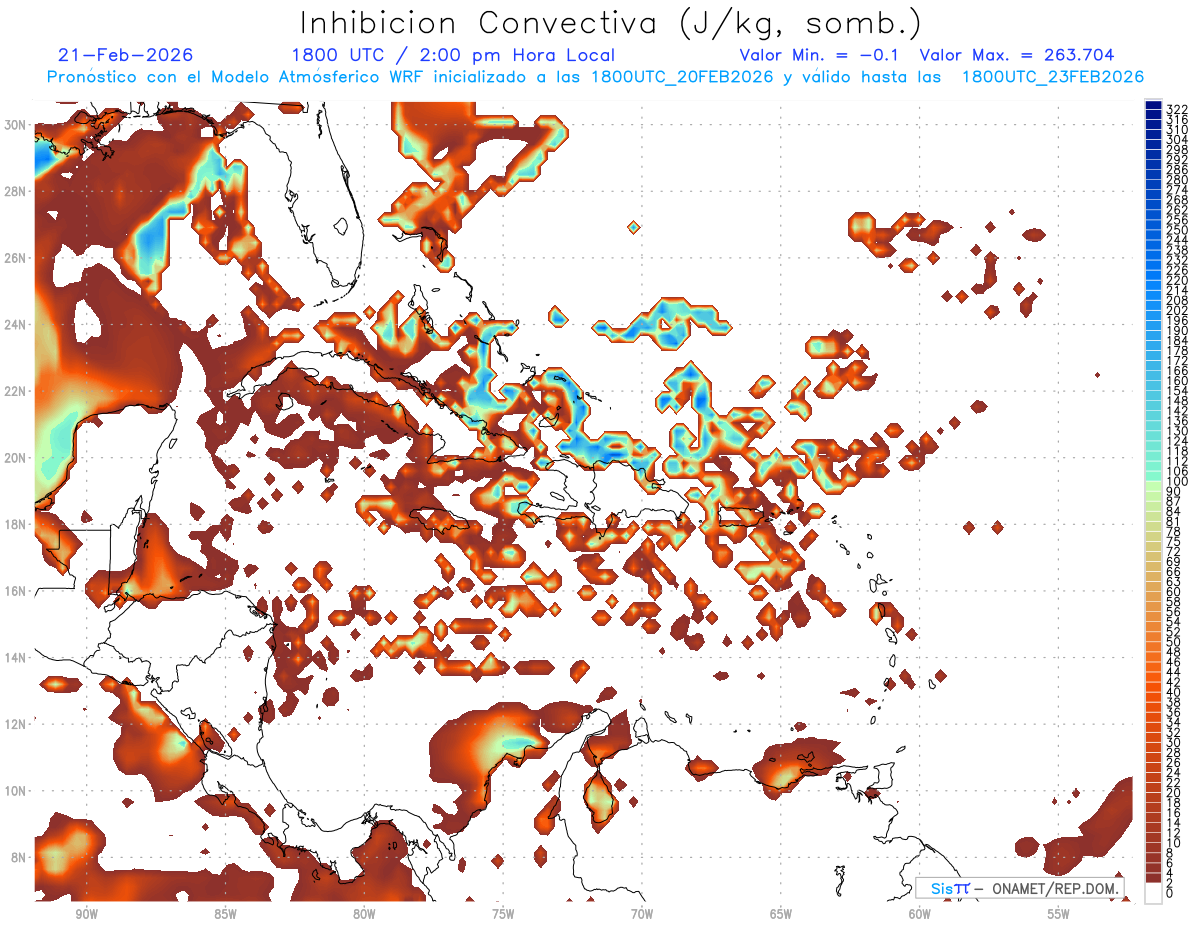Click the 26N latitude label
Viewport: 1200px width, 927px height.
click(x=16, y=258)
